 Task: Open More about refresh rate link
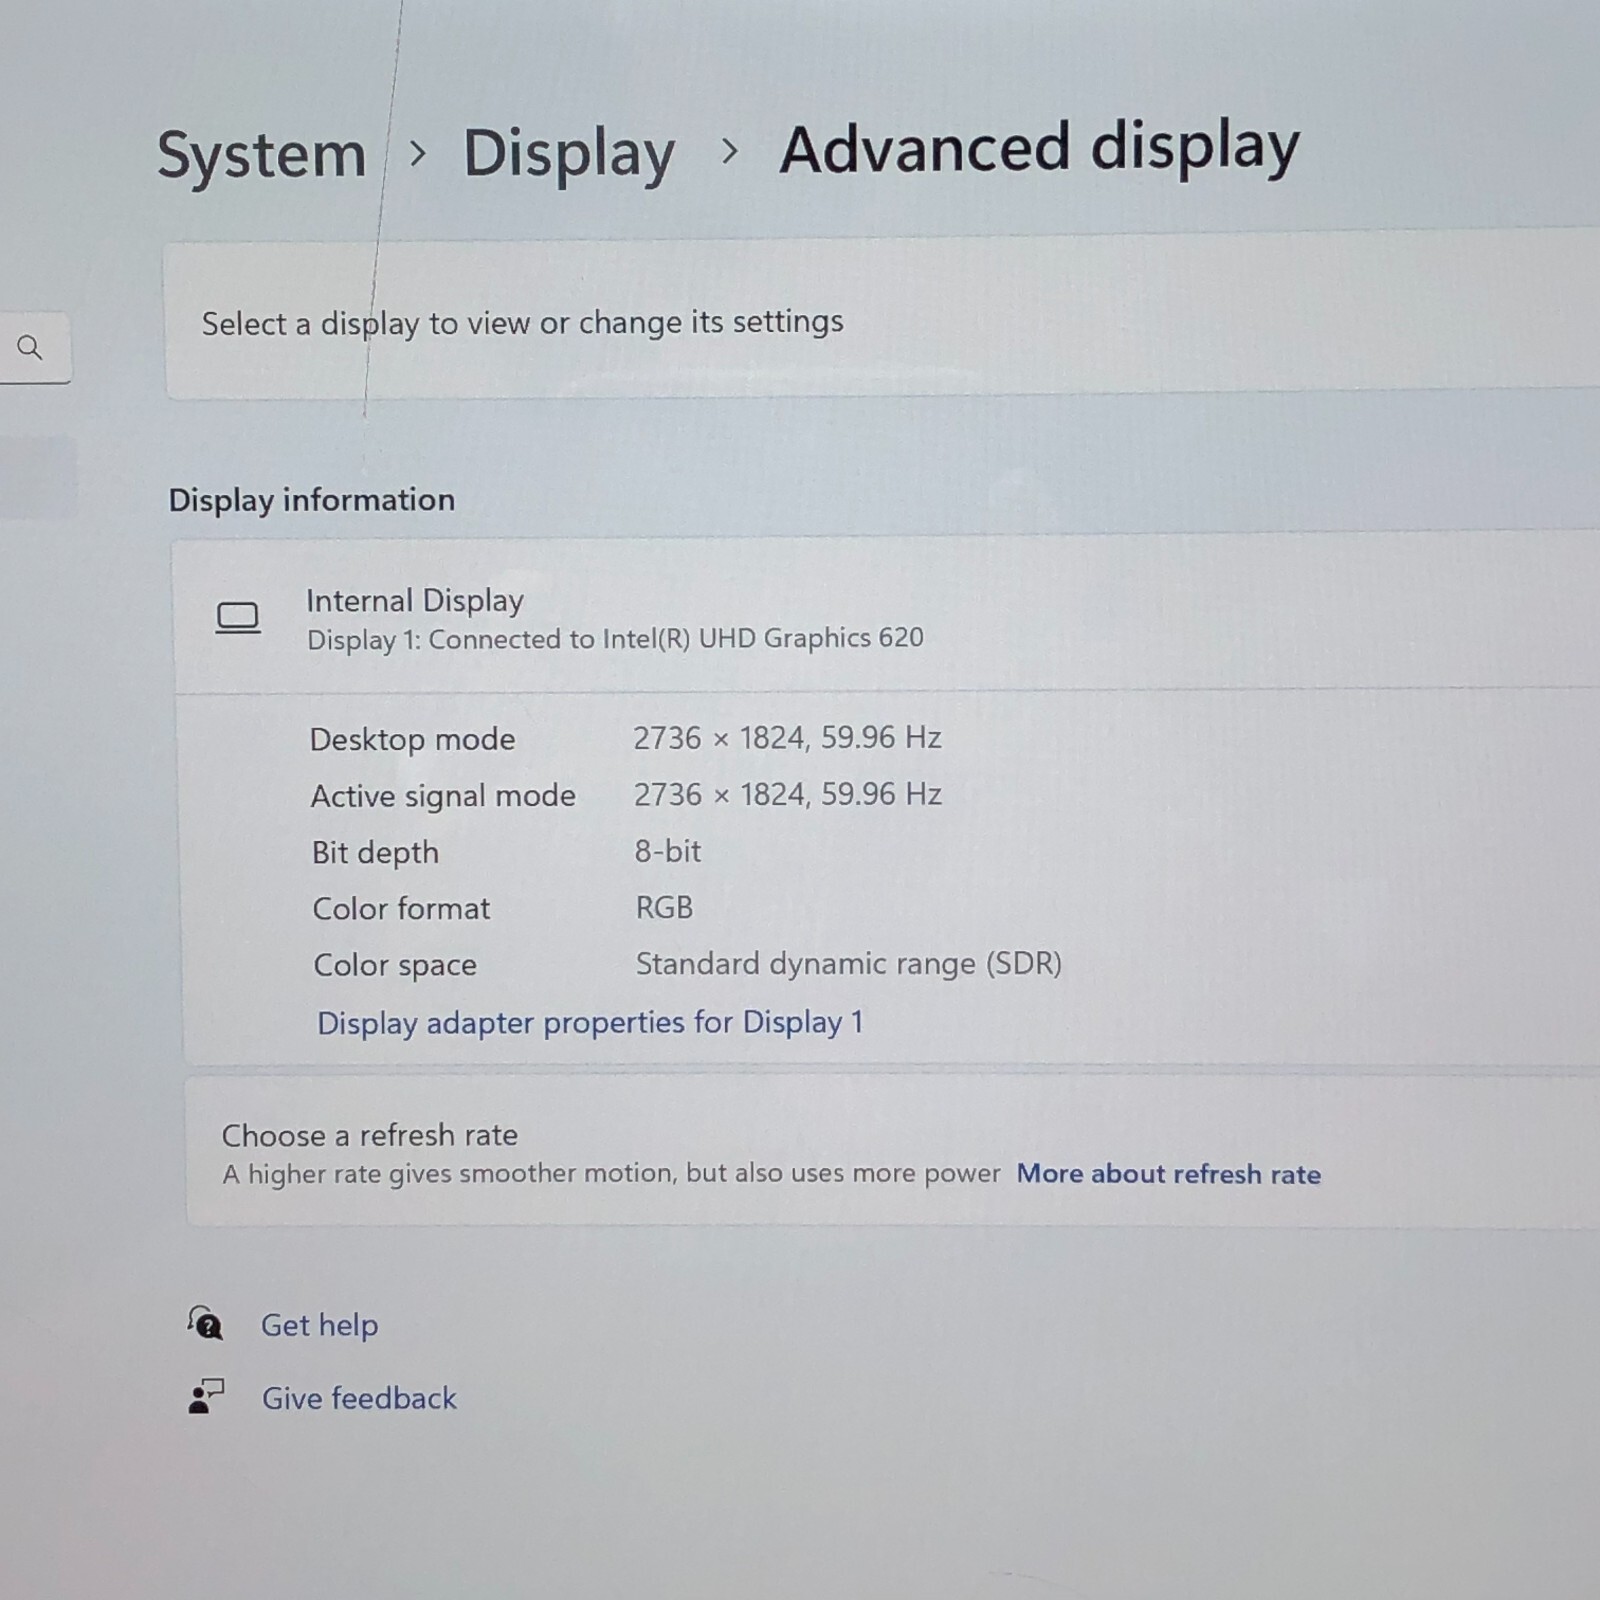point(1168,1174)
